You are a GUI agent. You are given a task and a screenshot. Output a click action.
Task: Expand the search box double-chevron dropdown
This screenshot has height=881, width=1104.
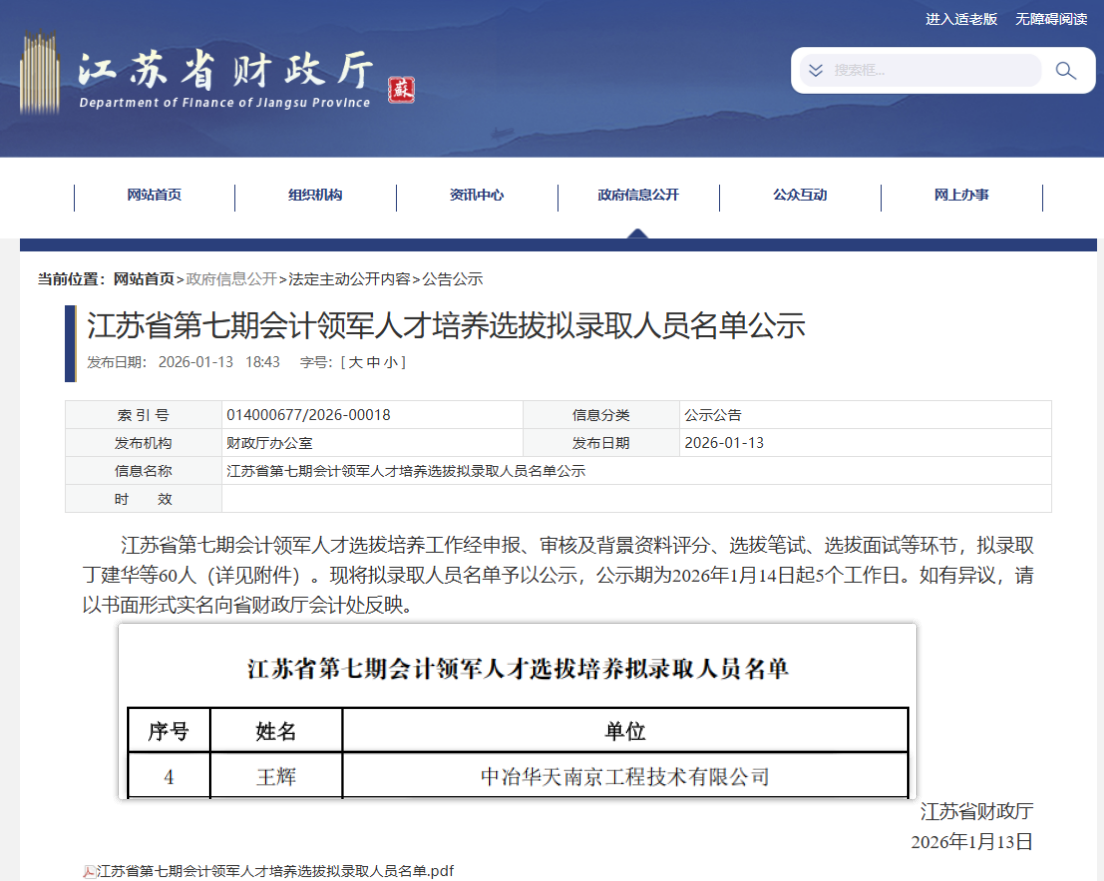click(x=816, y=71)
